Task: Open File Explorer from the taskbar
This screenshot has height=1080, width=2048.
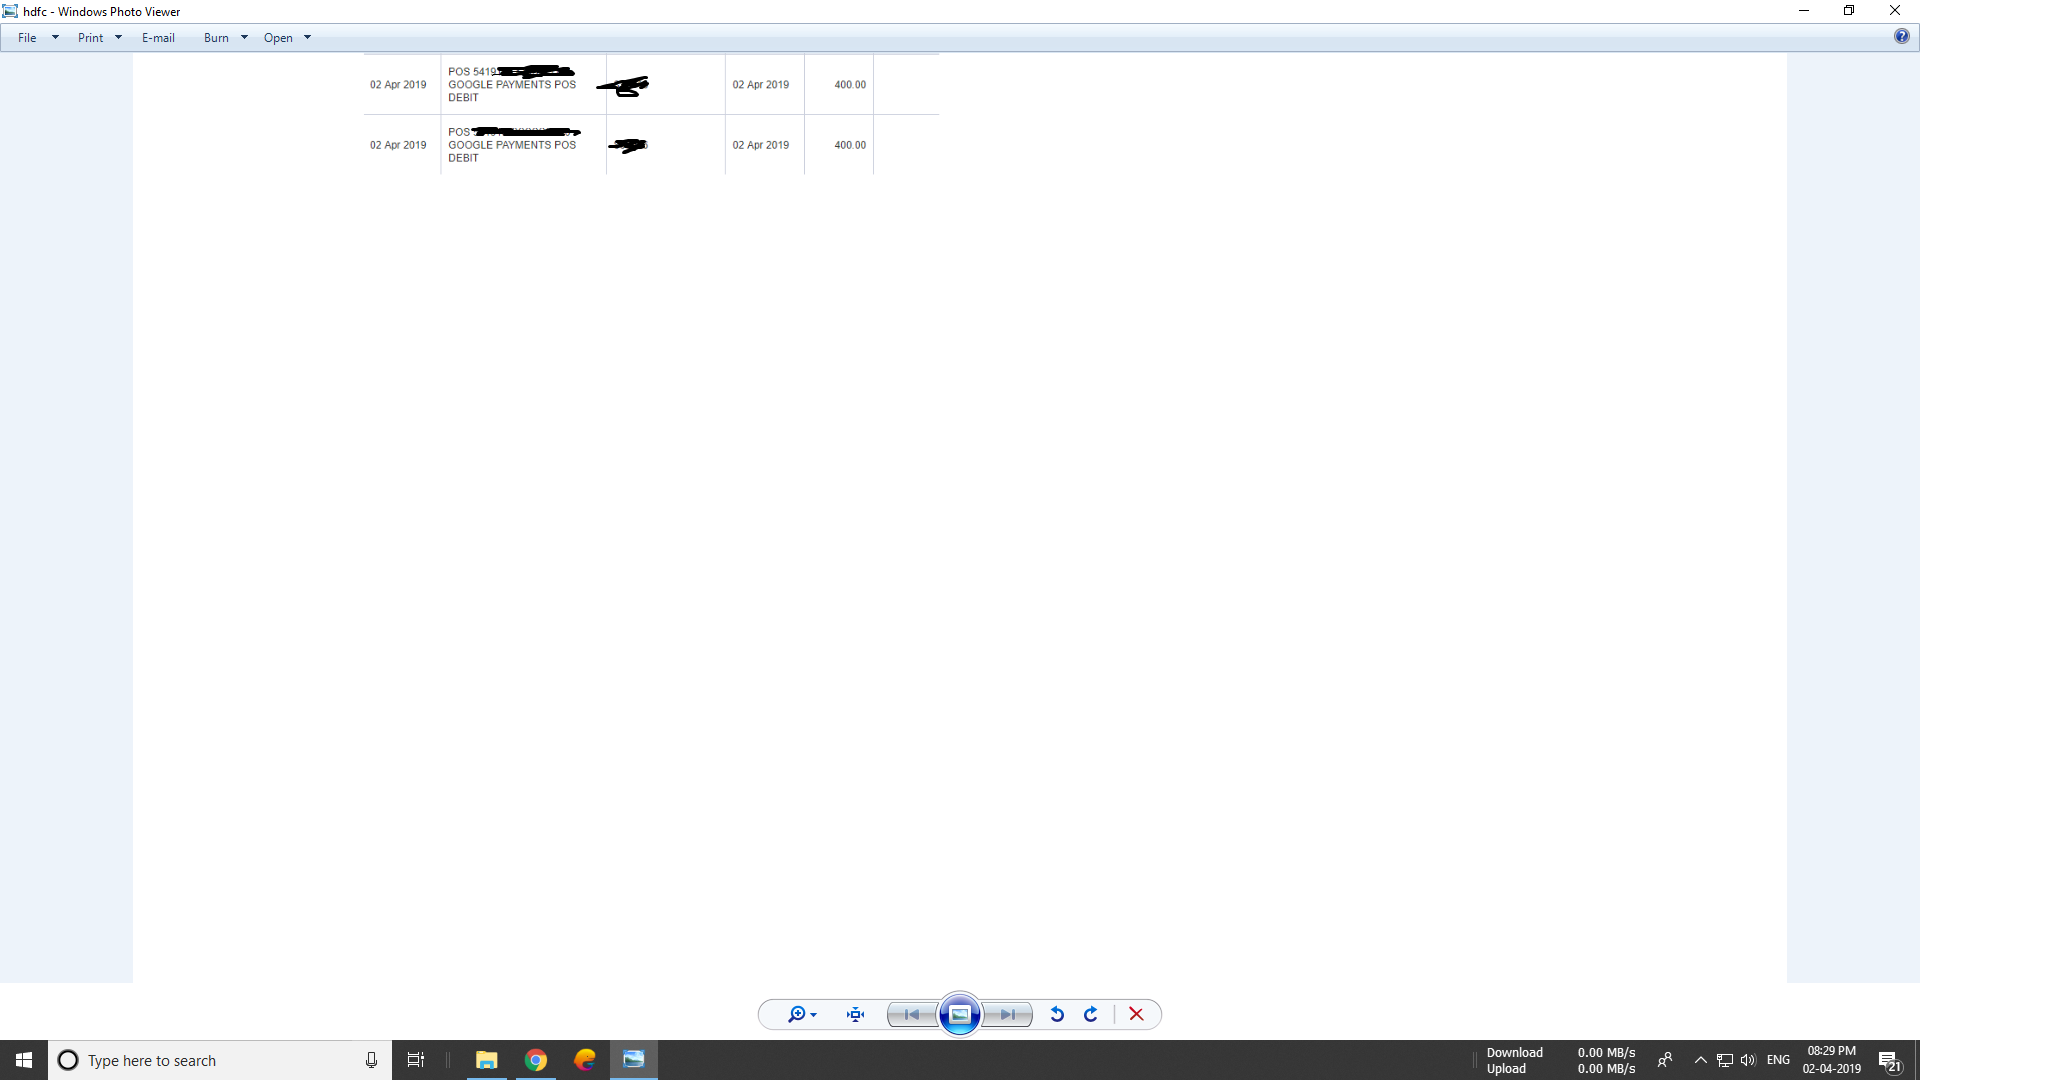Action: 487,1060
